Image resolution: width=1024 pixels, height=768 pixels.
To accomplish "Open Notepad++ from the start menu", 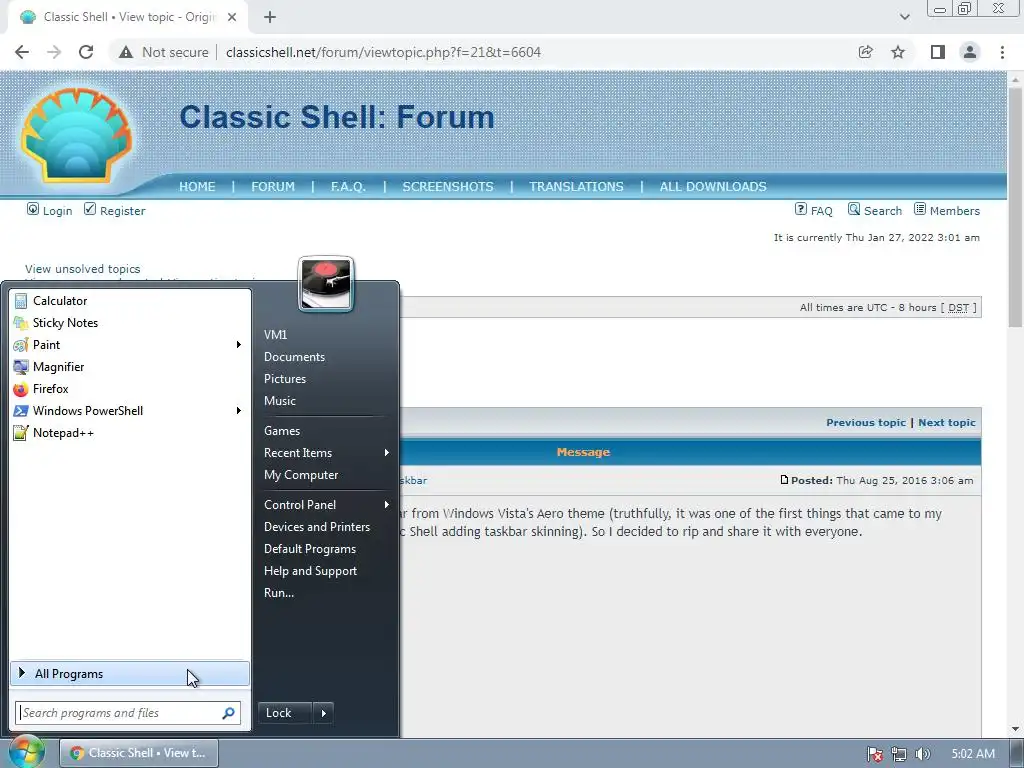I will click(129, 433).
